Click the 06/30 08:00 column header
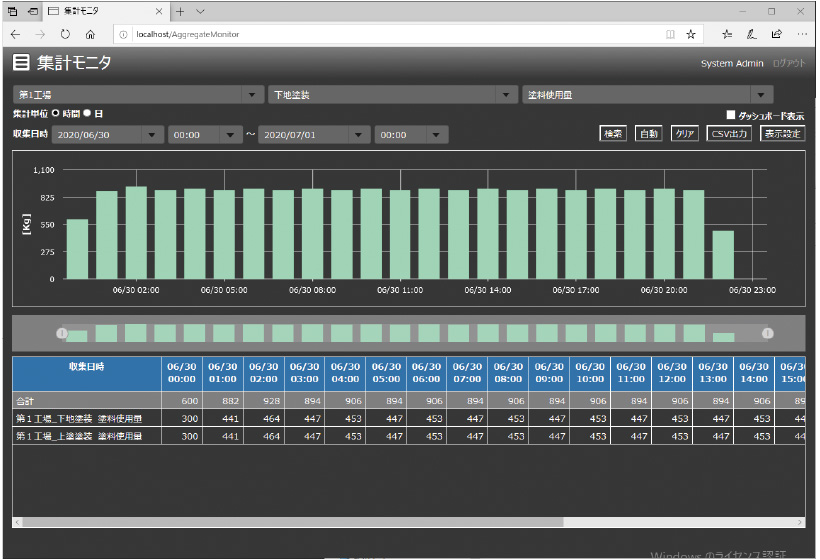This screenshot has width=820, height=560. pyautogui.click(x=508, y=373)
